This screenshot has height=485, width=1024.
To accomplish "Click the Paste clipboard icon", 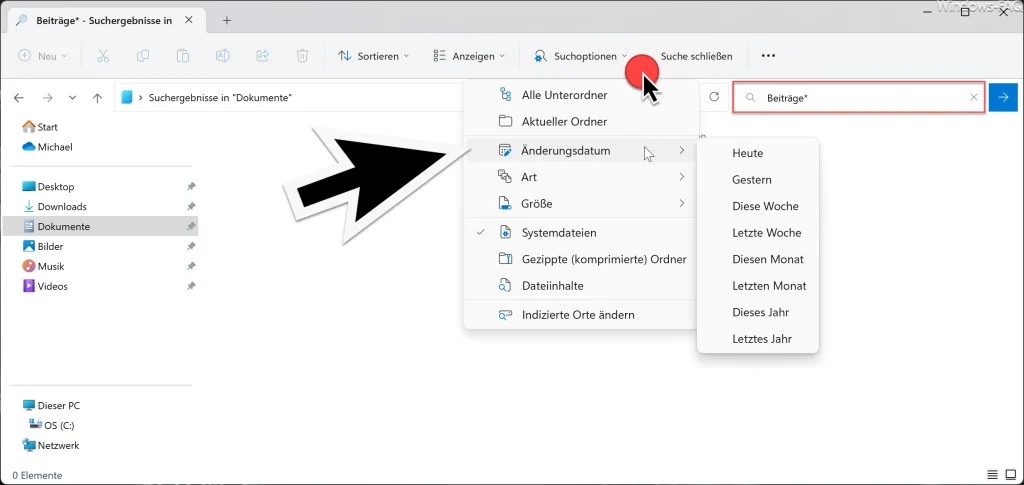I will coord(183,56).
